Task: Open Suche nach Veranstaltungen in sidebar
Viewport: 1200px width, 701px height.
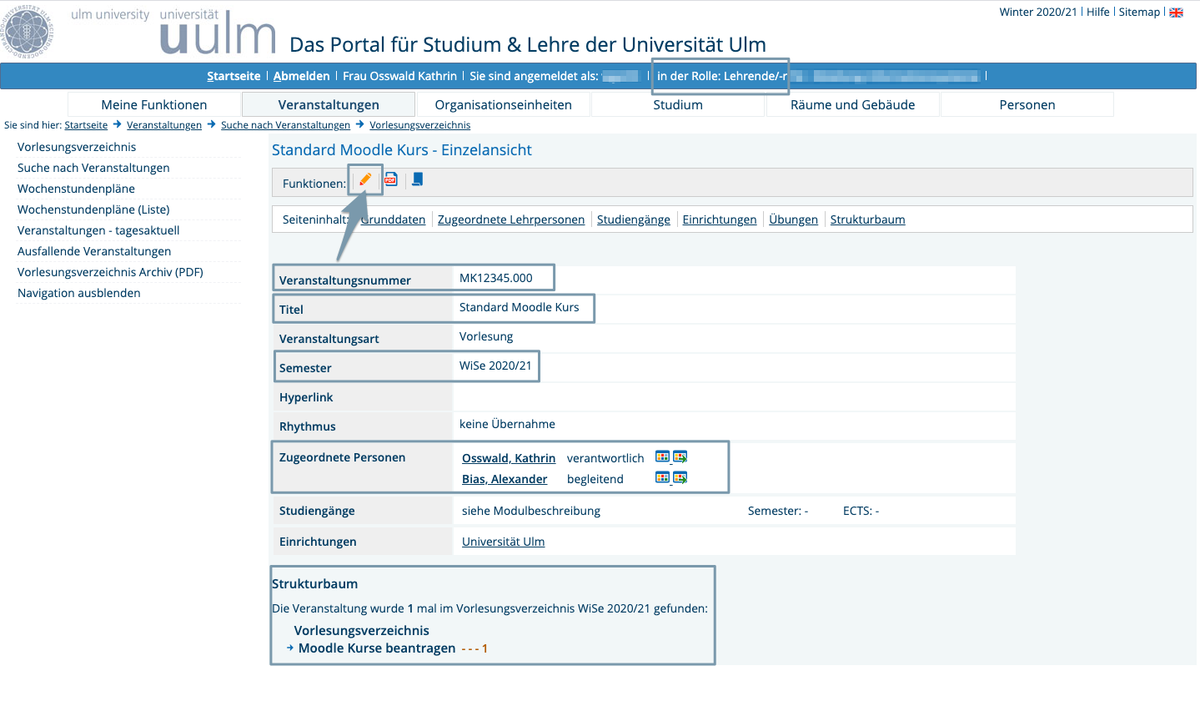Action: (x=94, y=168)
